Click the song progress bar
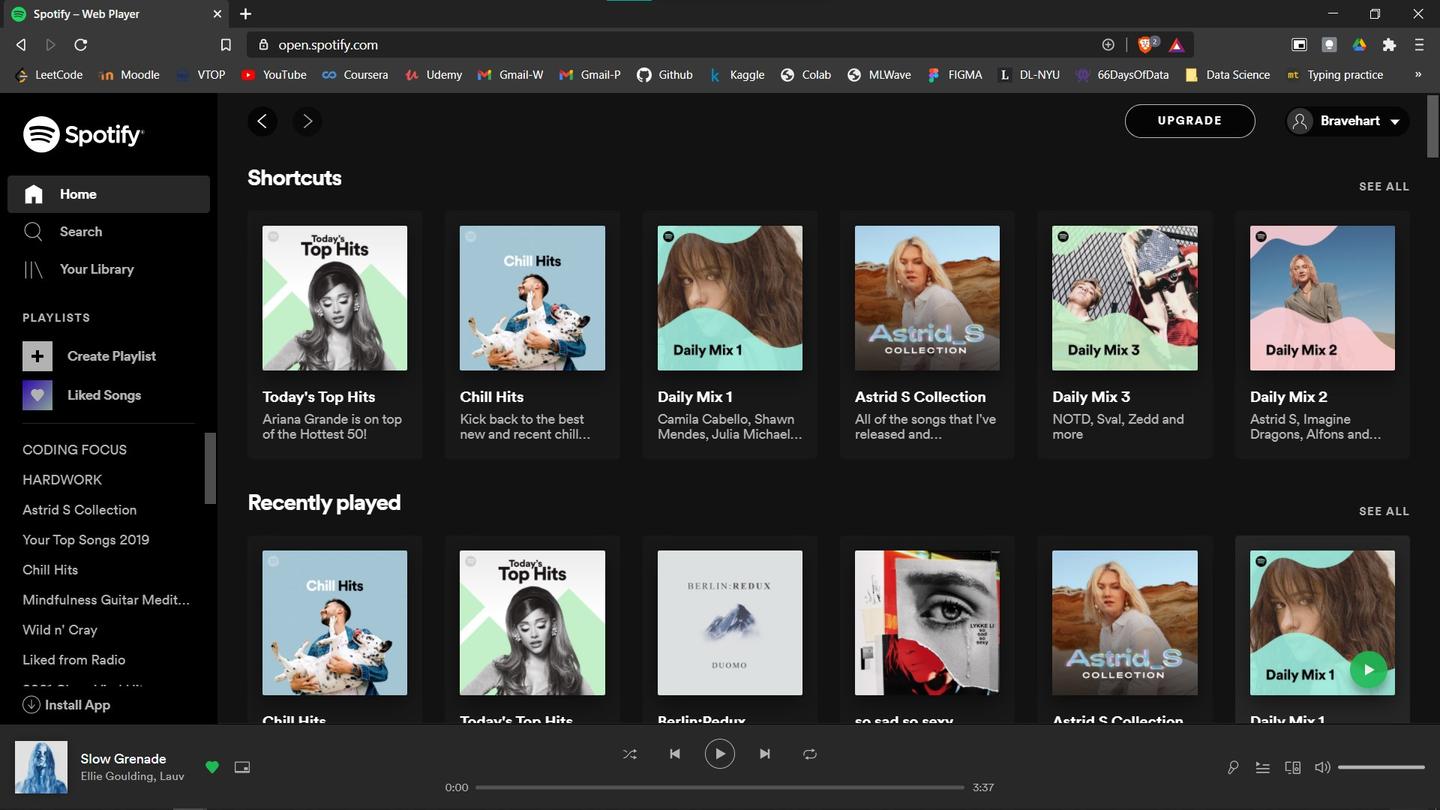This screenshot has width=1440, height=810. click(x=720, y=788)
